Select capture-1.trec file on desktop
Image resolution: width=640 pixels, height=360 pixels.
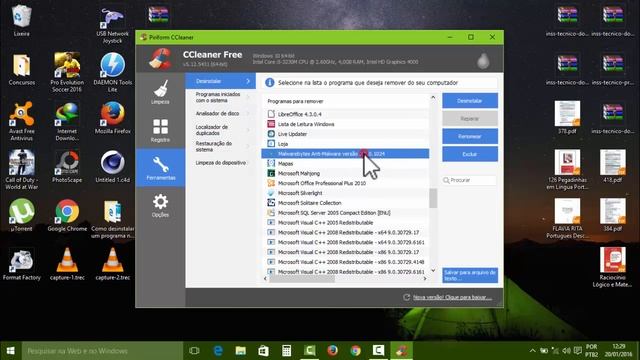tap(67, 264)
